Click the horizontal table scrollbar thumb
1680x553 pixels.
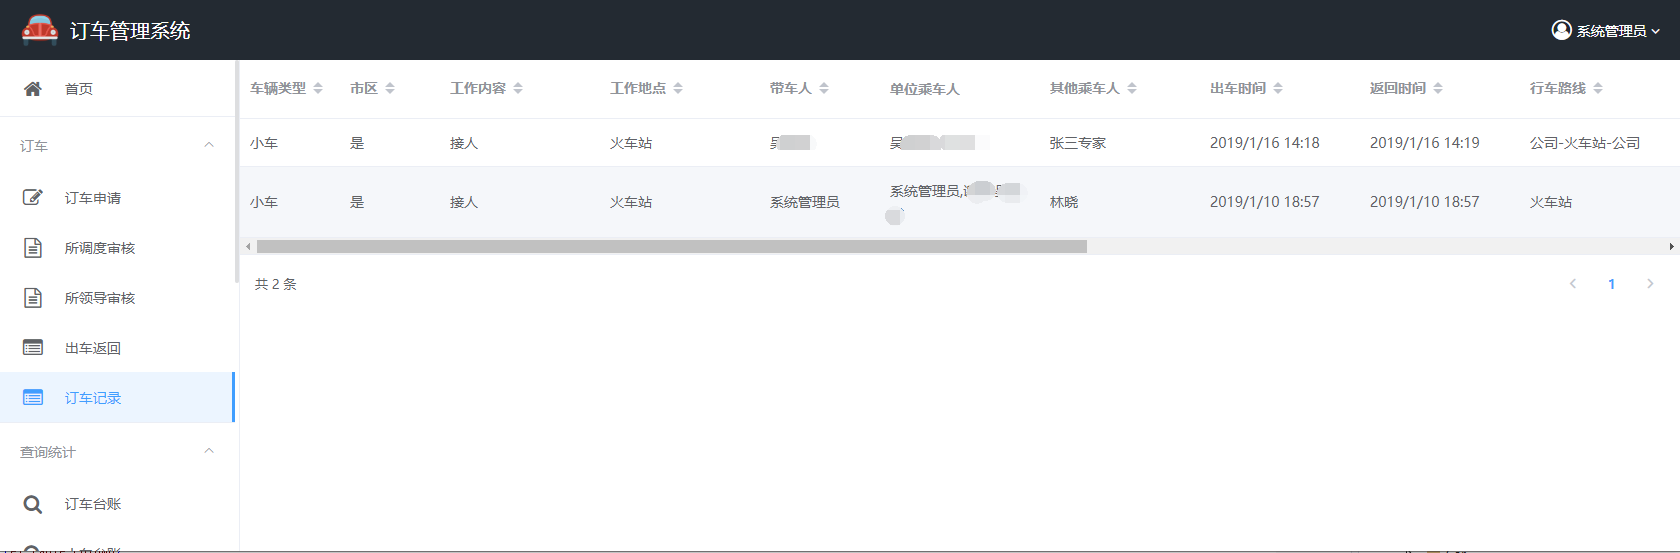[671, 246]
